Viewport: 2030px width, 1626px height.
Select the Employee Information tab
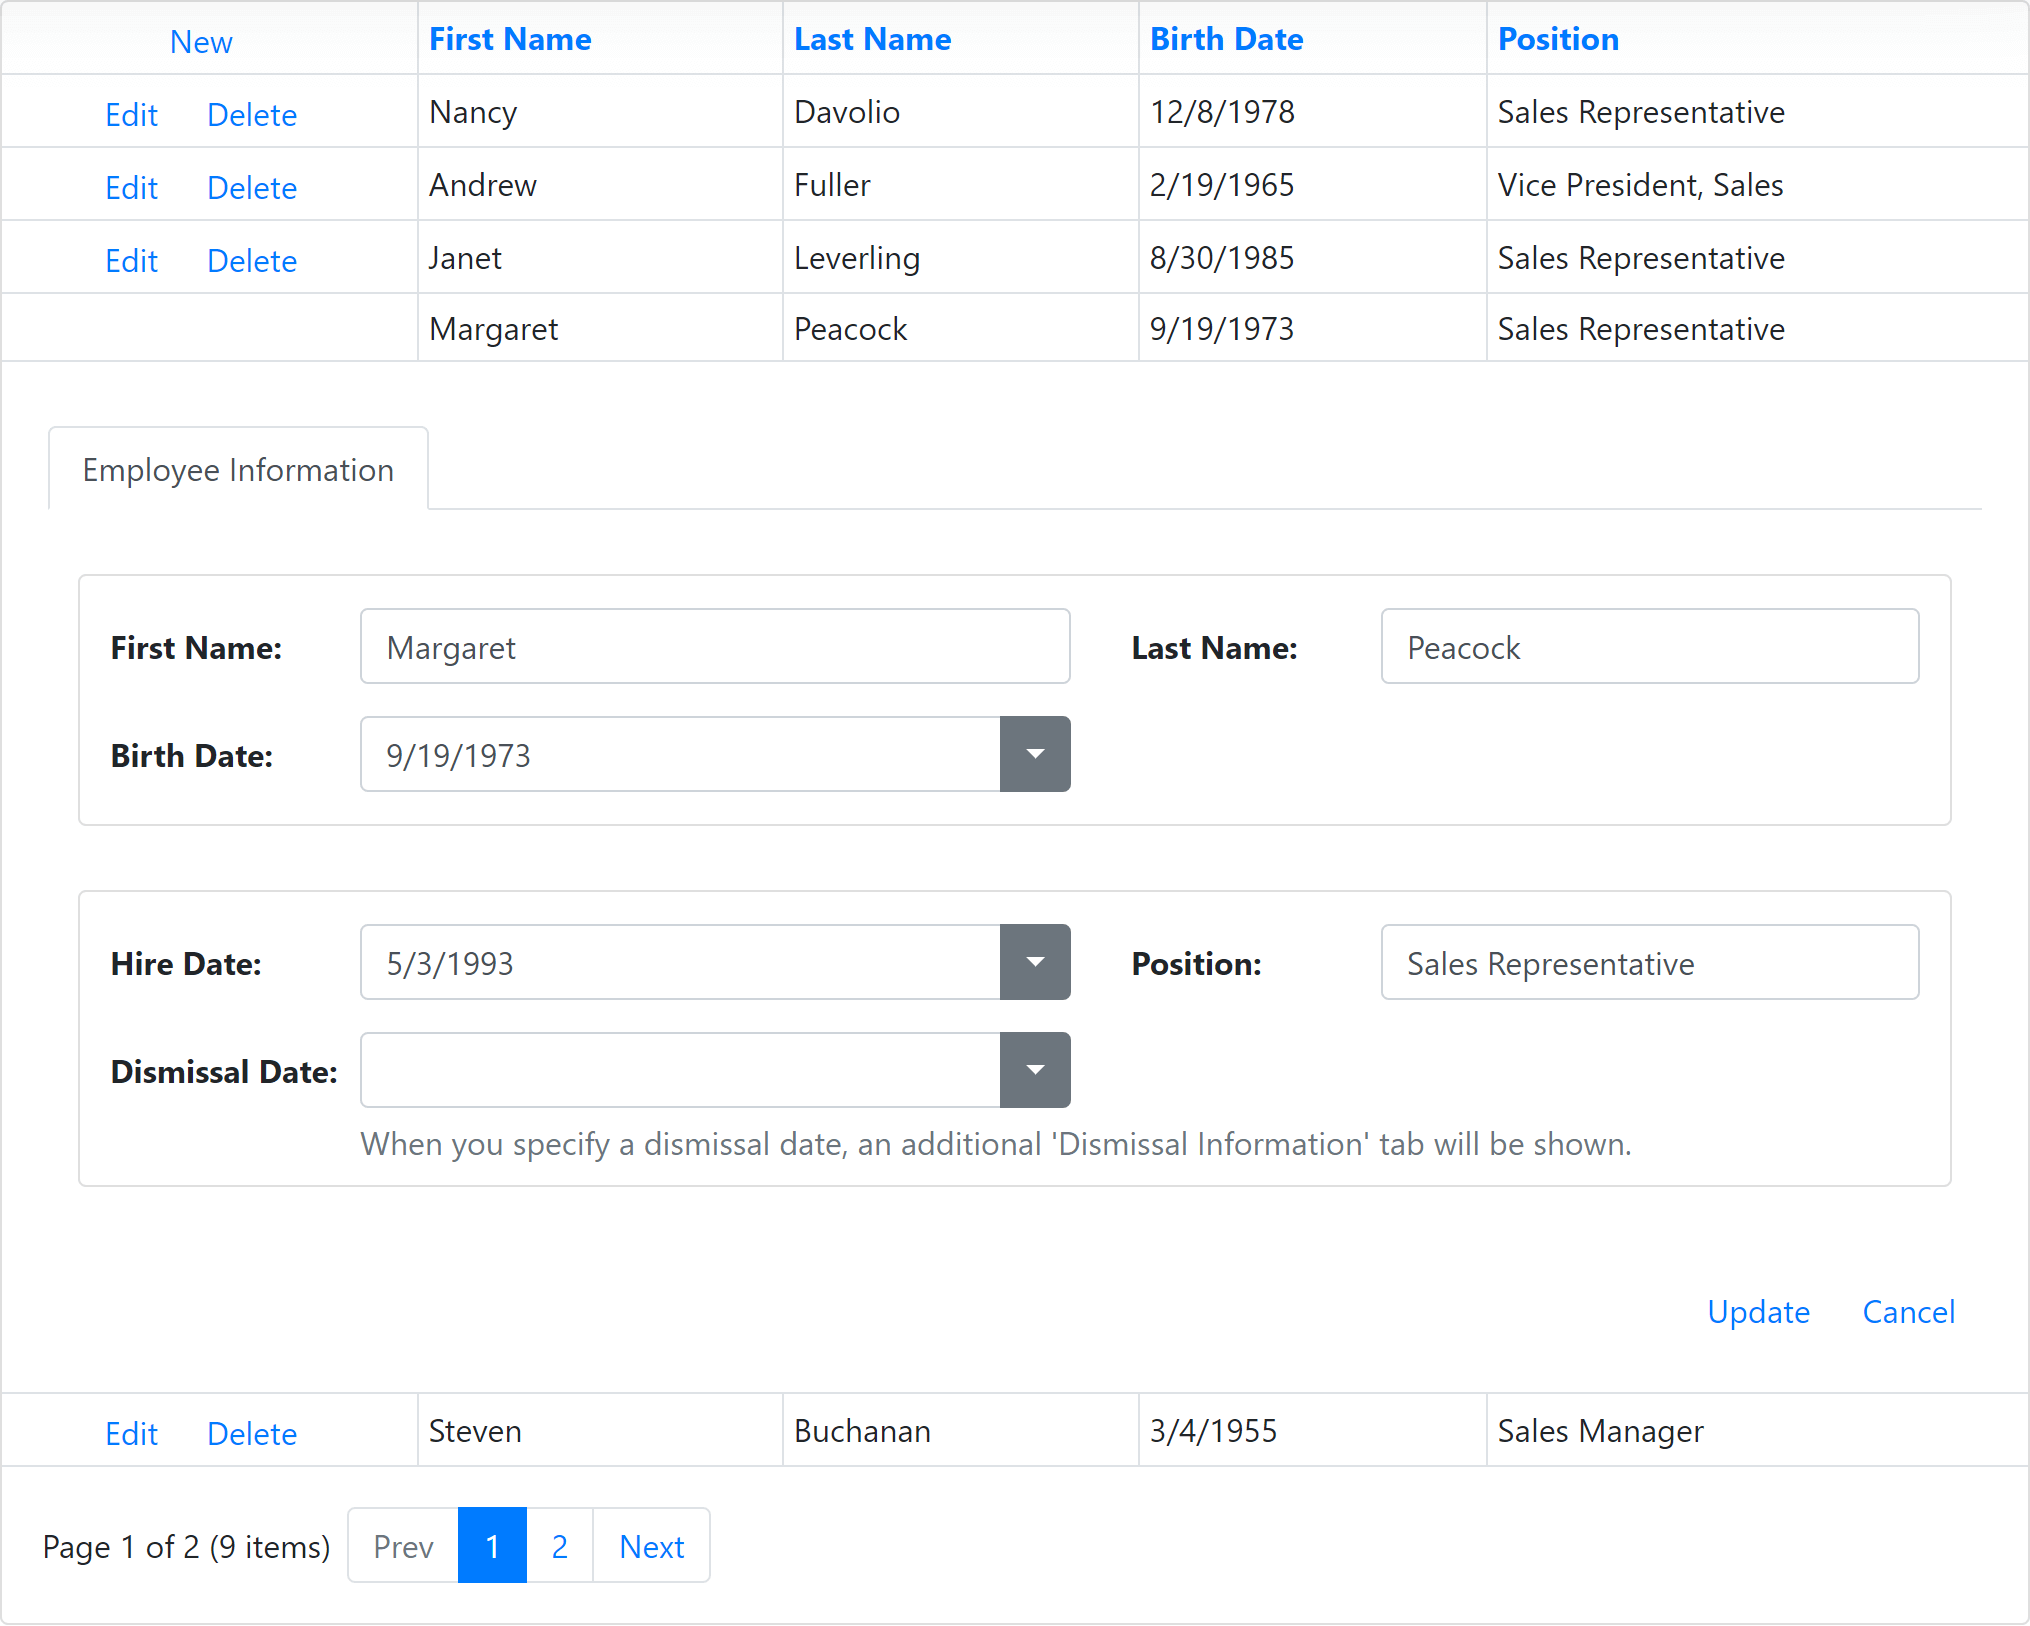coord(239,471)
